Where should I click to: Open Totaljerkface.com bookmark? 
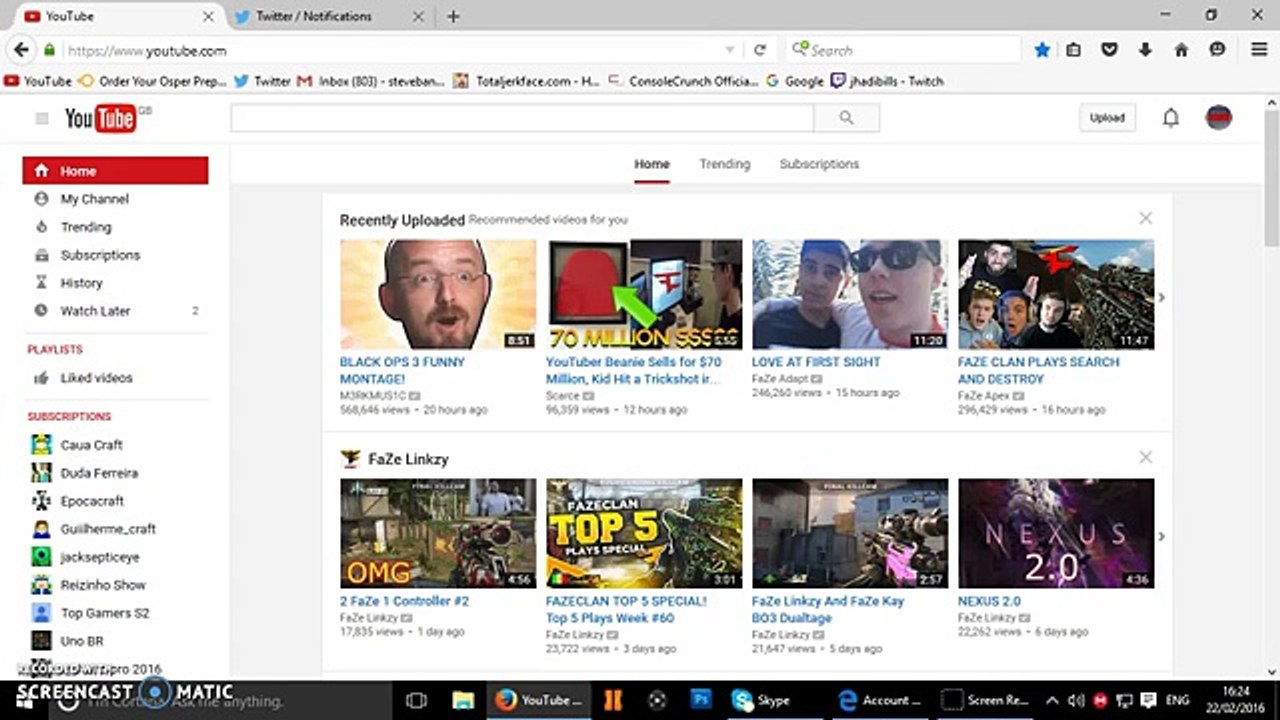click(525, 81)
